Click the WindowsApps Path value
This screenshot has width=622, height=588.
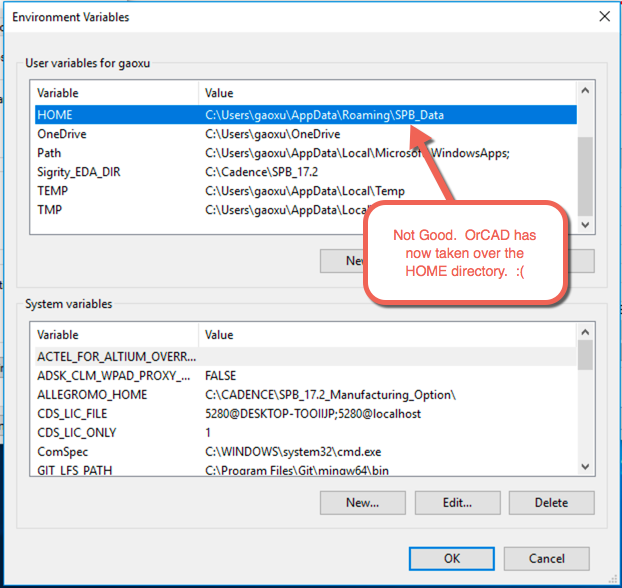357,153
